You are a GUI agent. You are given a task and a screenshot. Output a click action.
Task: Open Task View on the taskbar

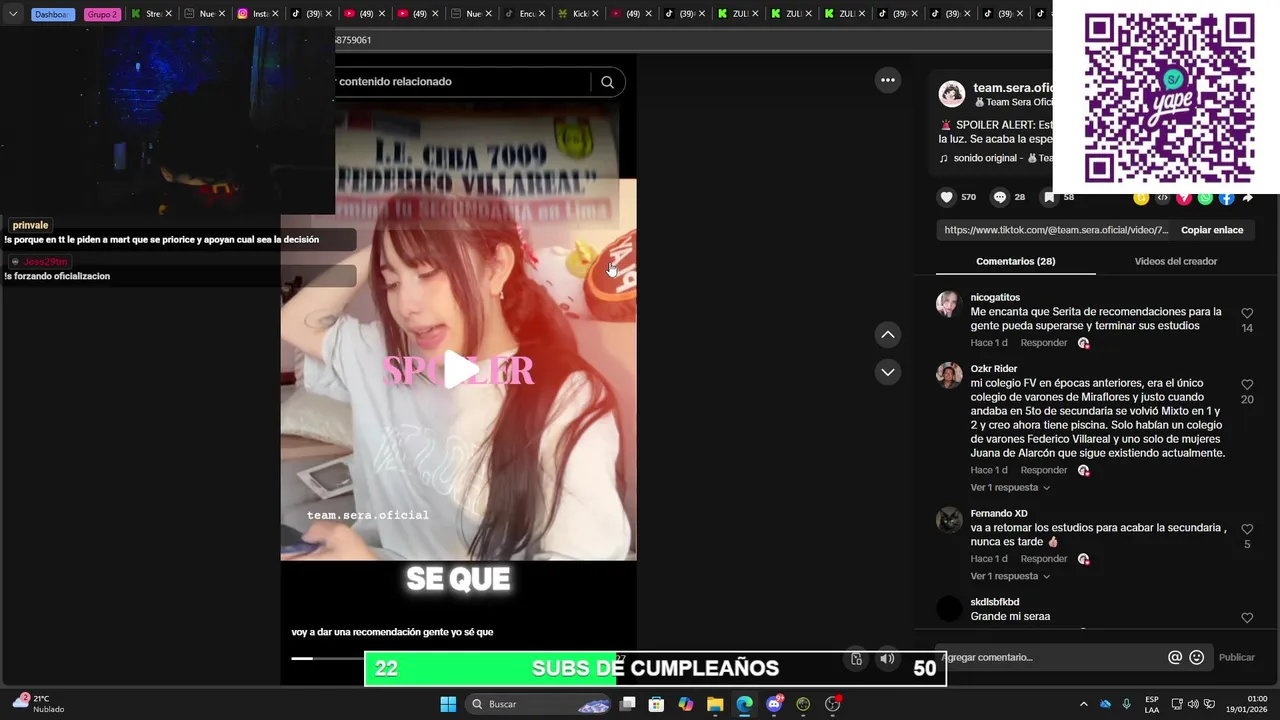pos(627,704)
